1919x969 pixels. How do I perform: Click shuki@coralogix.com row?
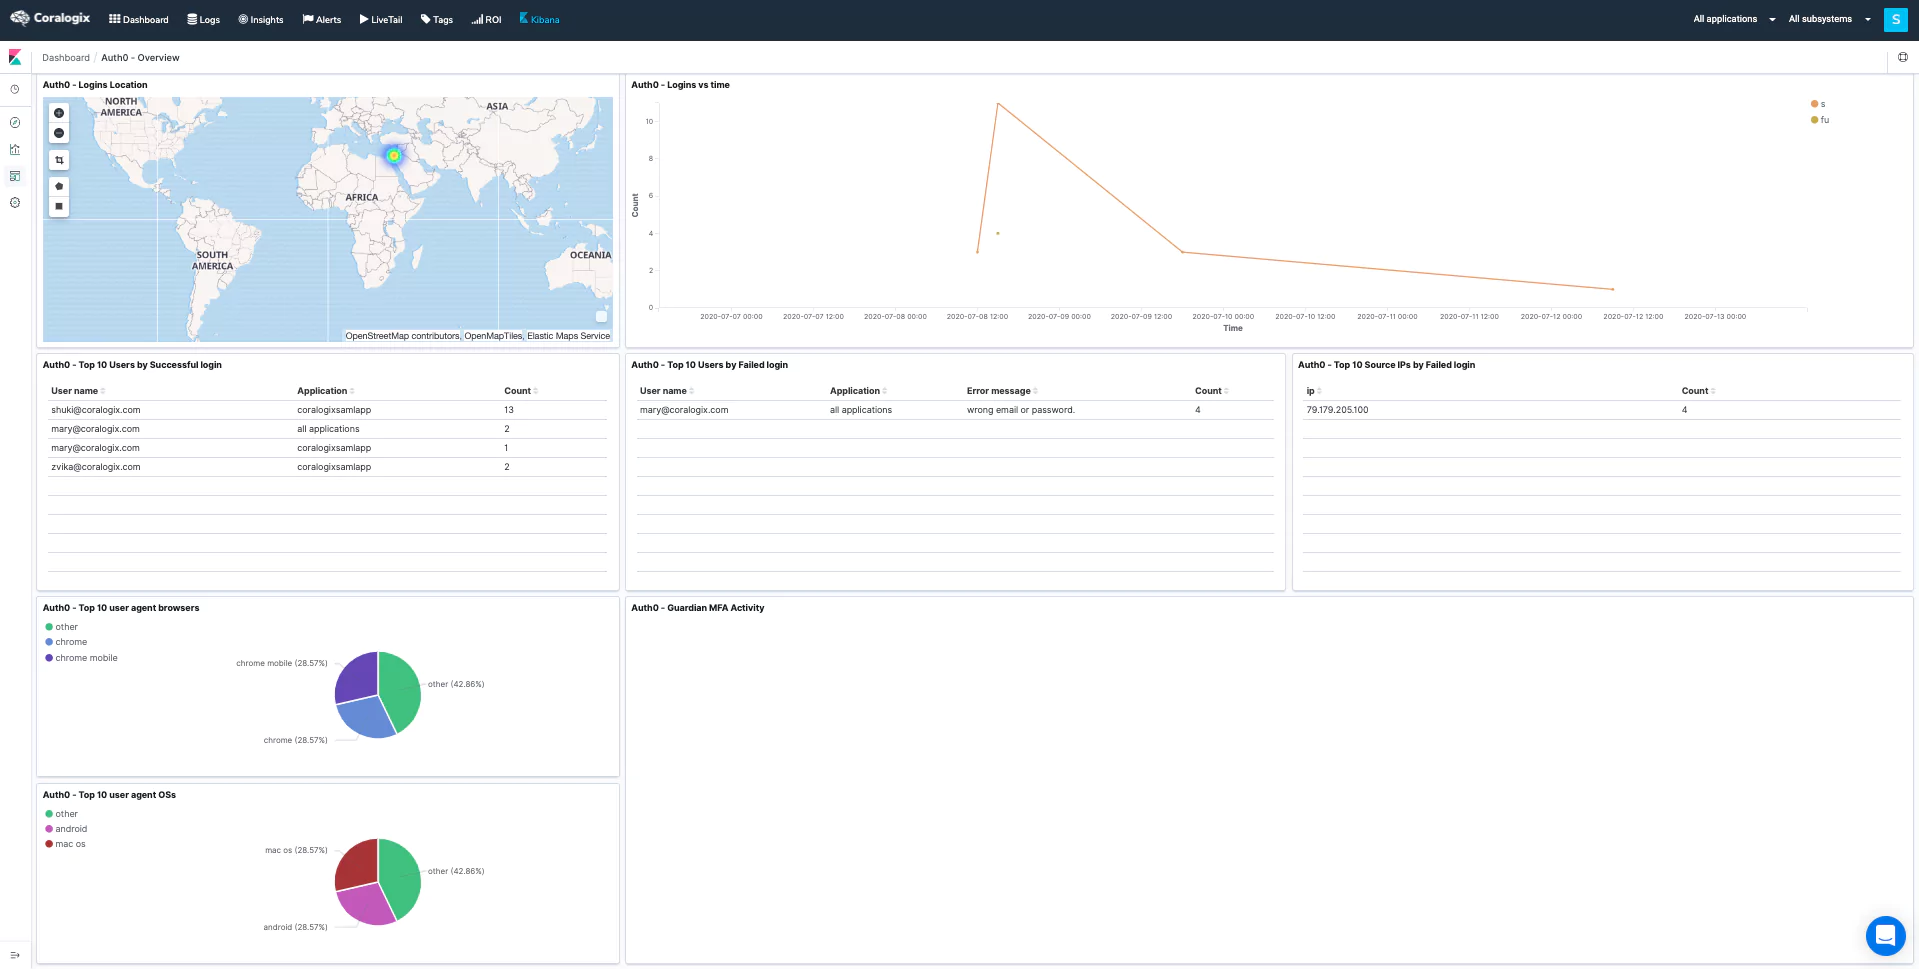pyautogui.click(x=327, y=410)
